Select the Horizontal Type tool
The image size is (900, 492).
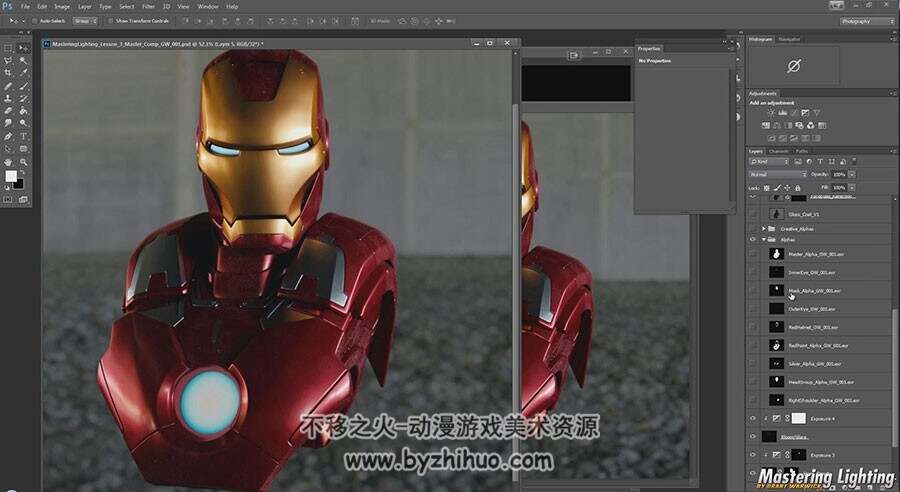(x=24, y=136)
